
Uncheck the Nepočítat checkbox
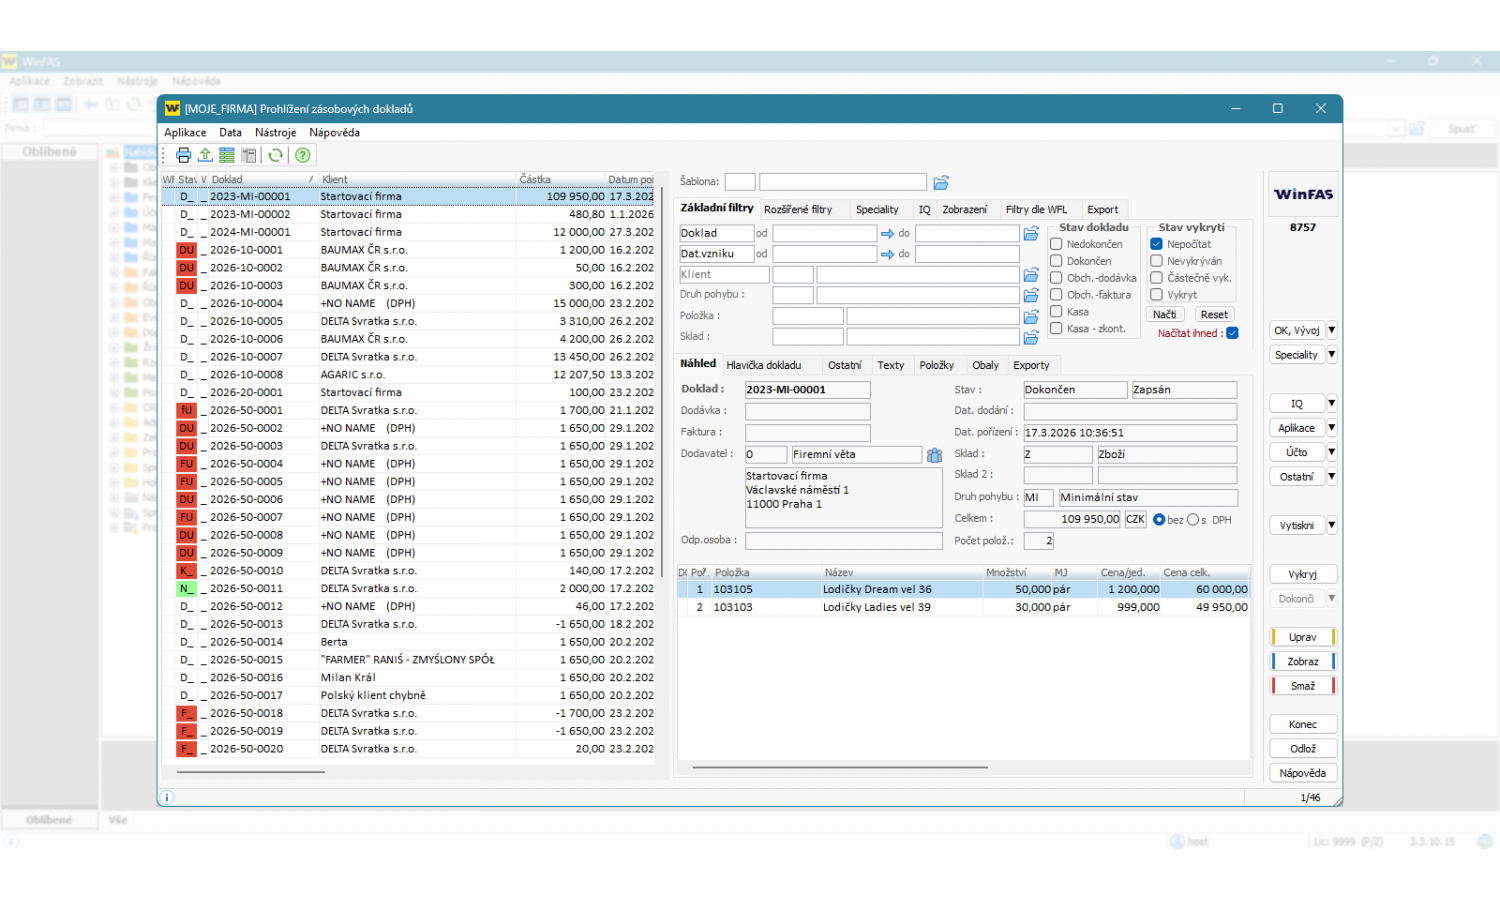1156,244
